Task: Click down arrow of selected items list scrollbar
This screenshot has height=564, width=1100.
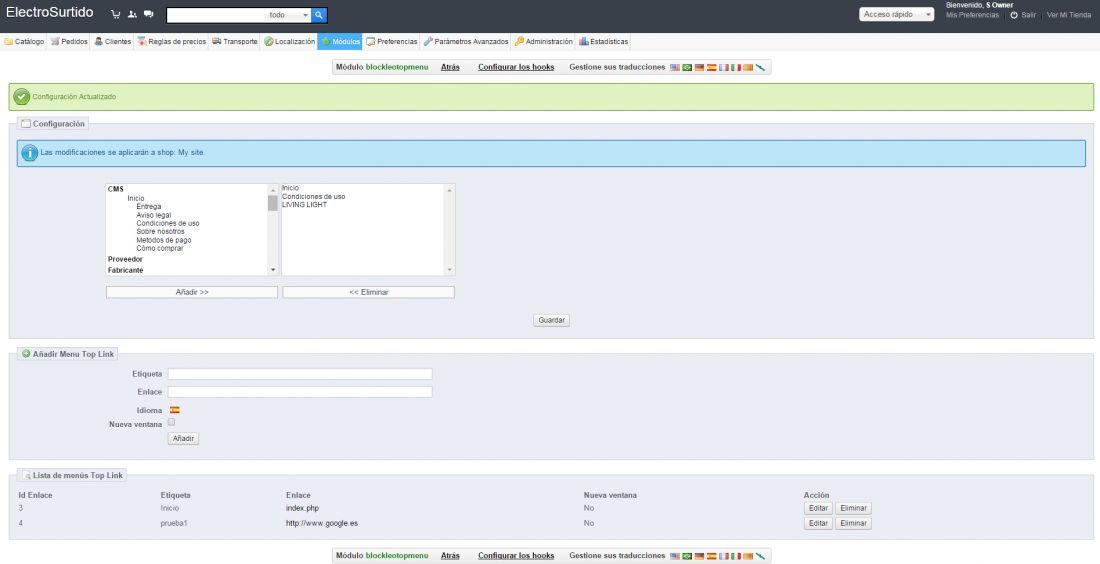Action: (x=450, y=270)
